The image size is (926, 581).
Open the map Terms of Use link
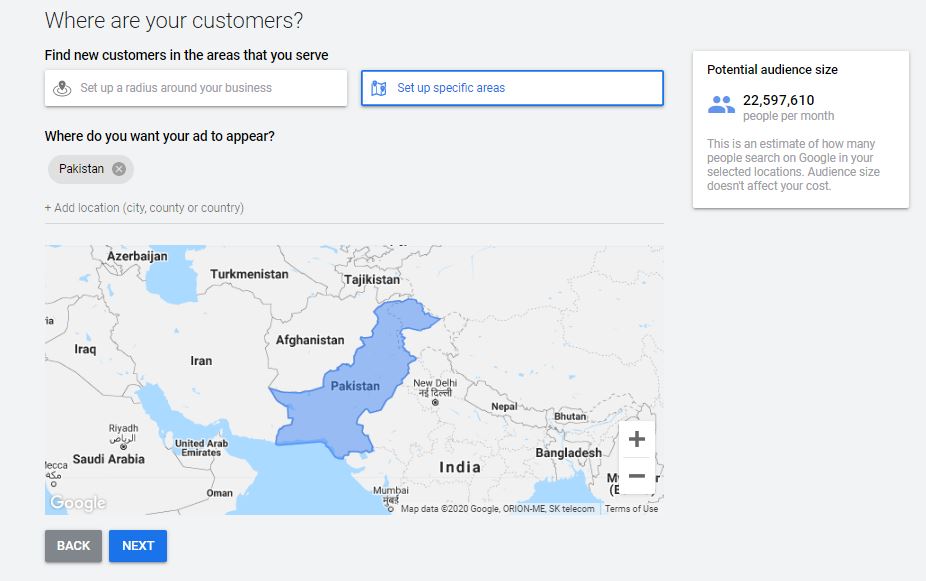(631, 509)
